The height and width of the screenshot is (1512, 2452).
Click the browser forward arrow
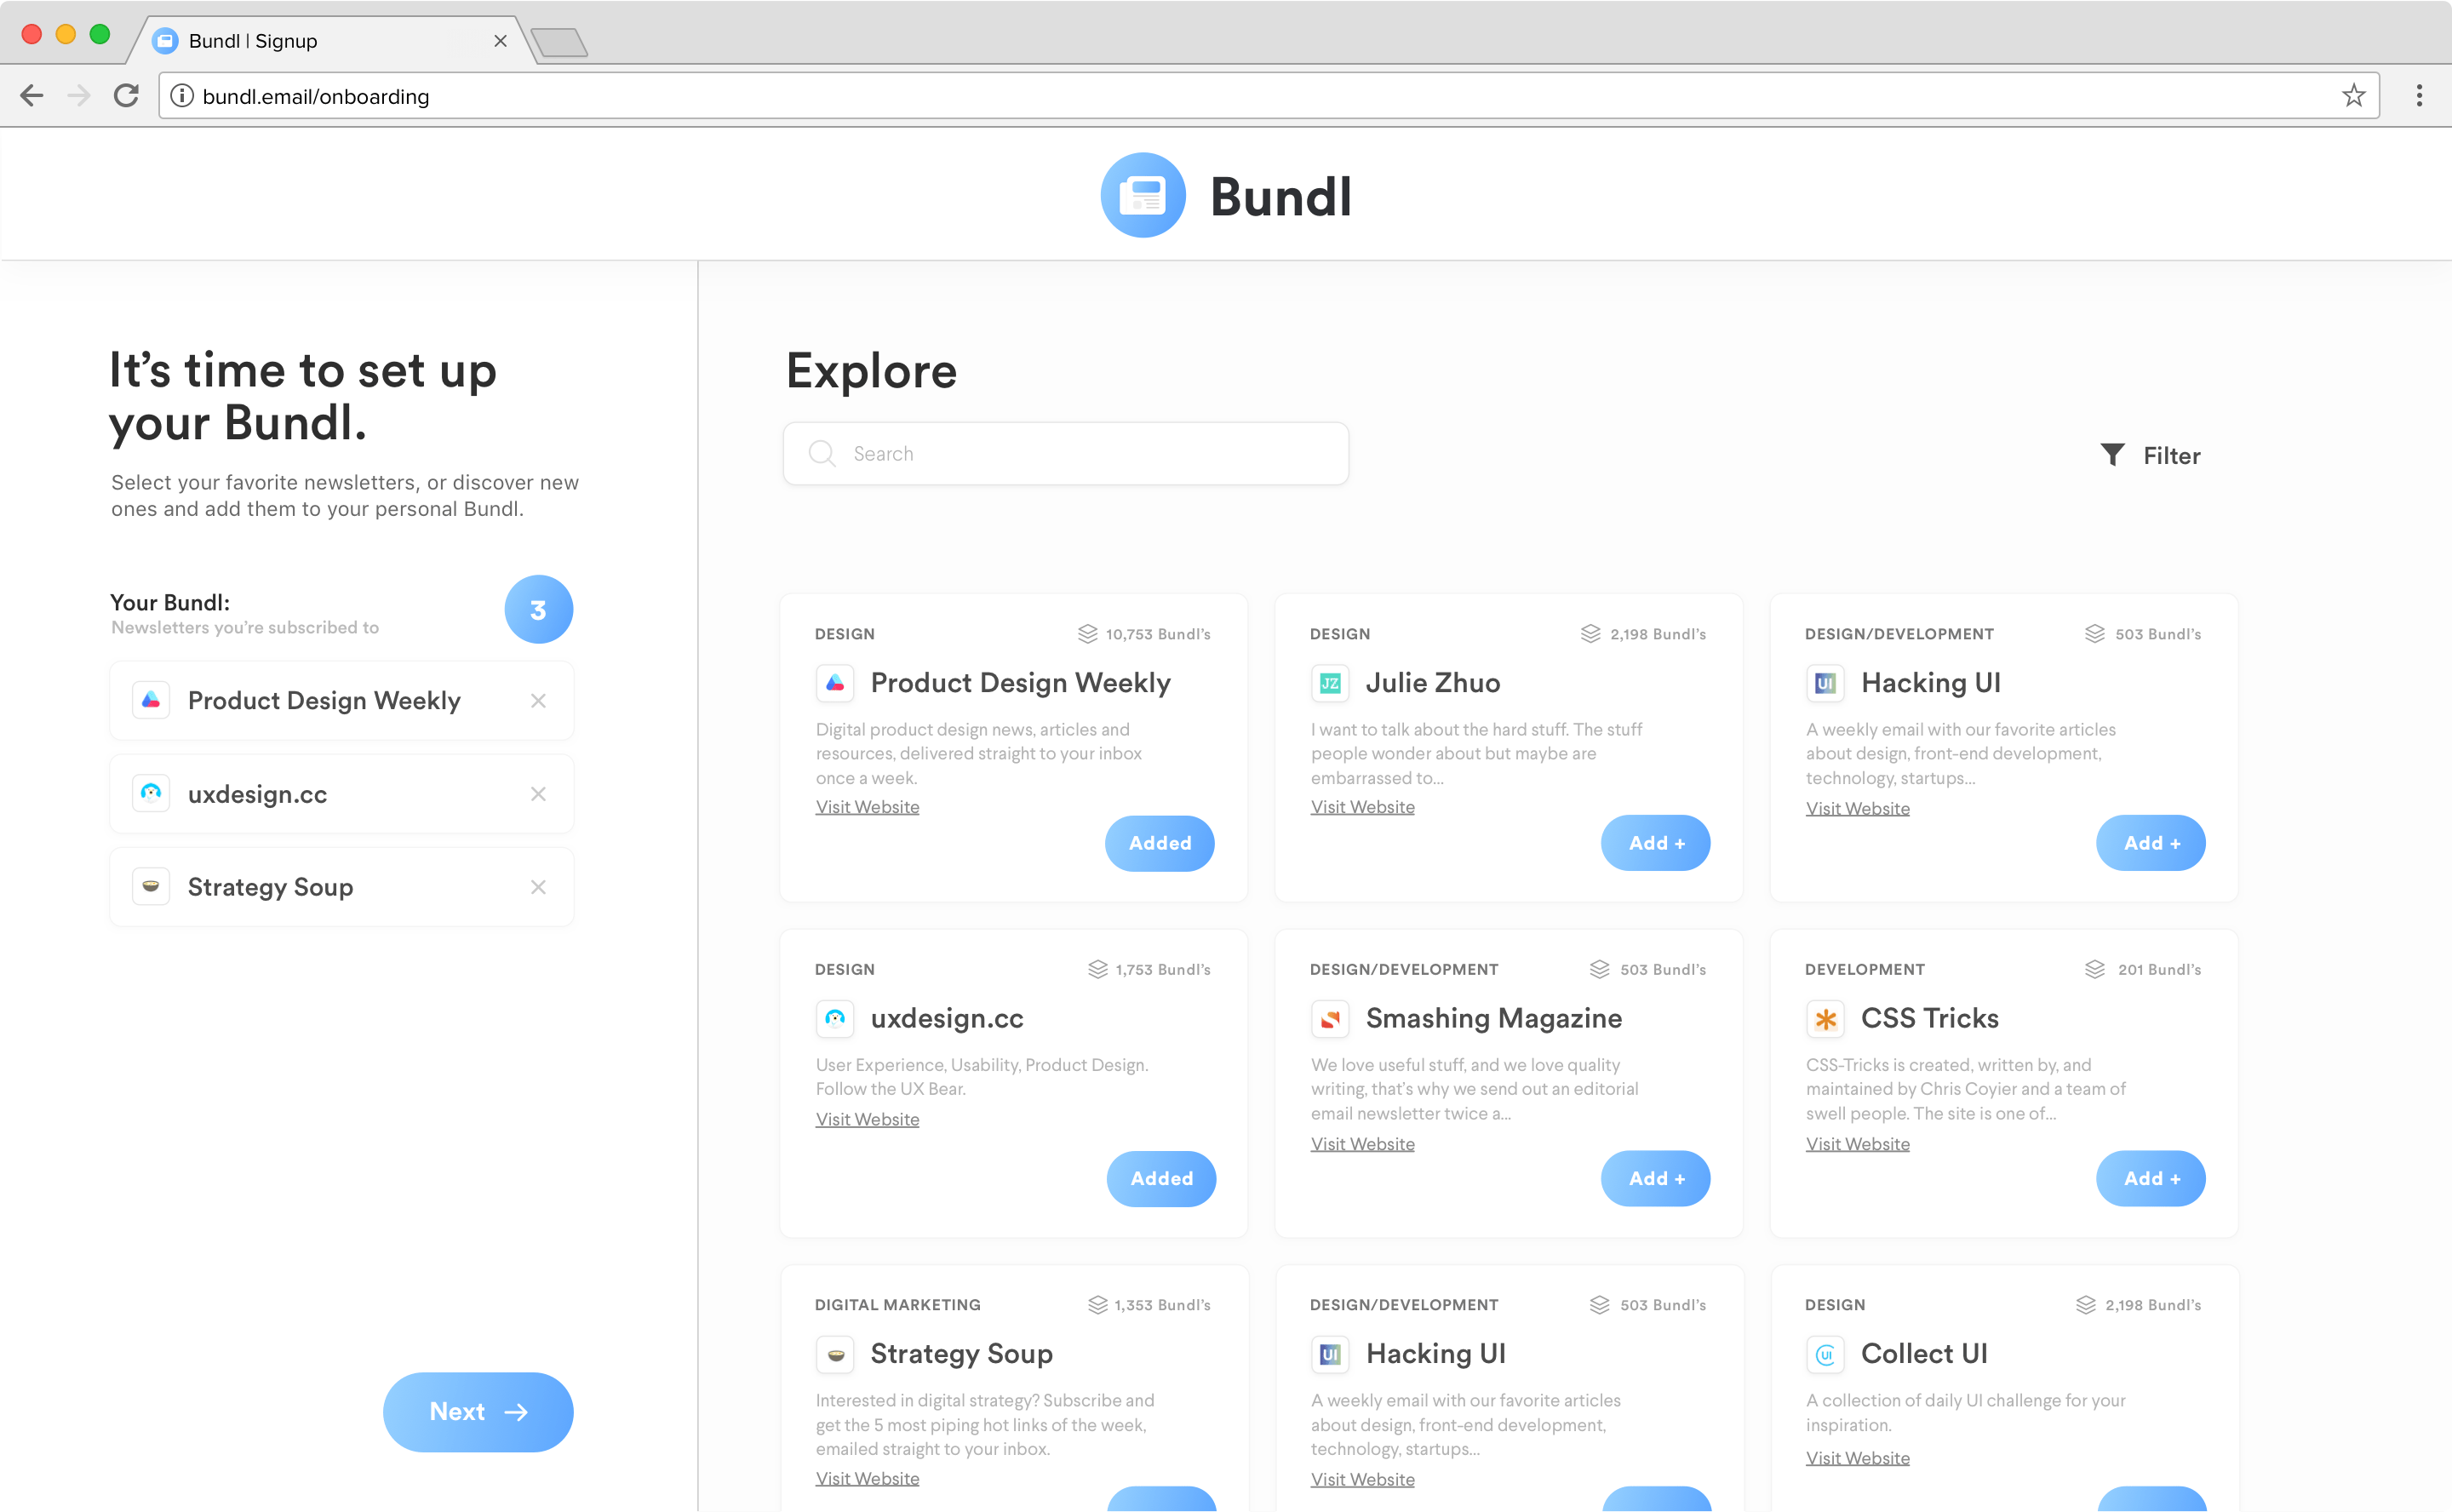coord(79,96)
